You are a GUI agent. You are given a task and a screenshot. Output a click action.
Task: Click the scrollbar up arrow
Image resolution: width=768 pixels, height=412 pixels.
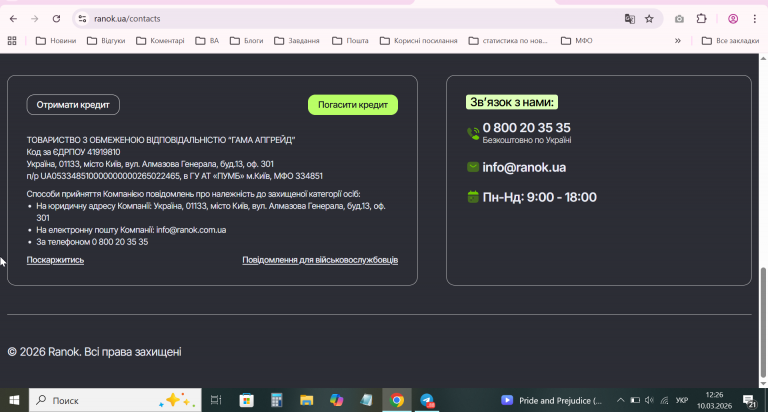tap(763, 58)
